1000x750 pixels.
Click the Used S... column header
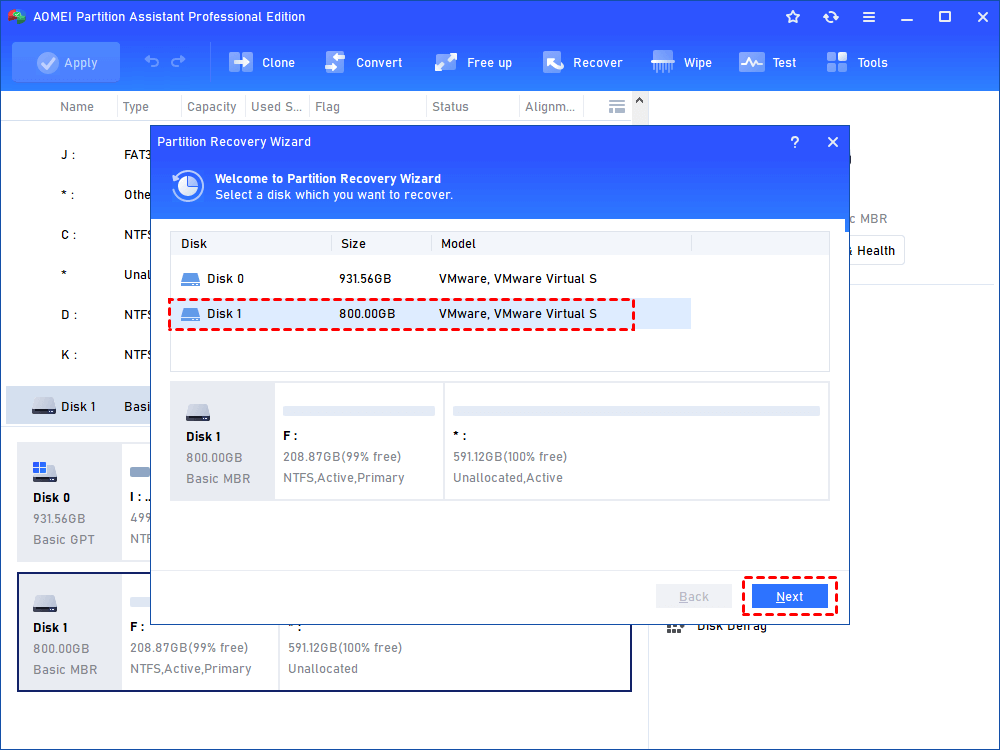click(x=276, y=107)
